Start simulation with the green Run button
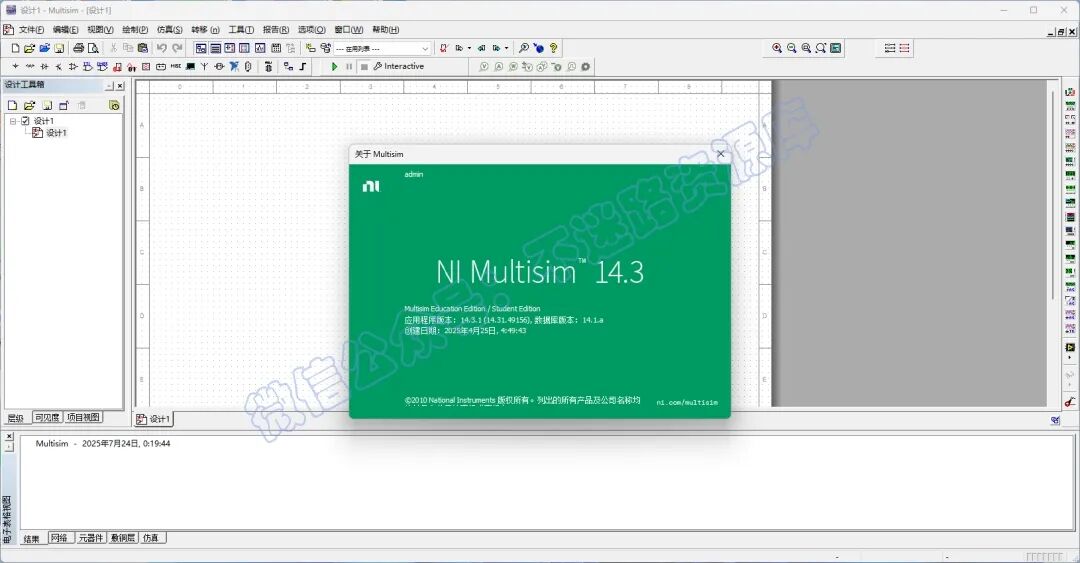The image size is (1080, 563). pos(334,67)
